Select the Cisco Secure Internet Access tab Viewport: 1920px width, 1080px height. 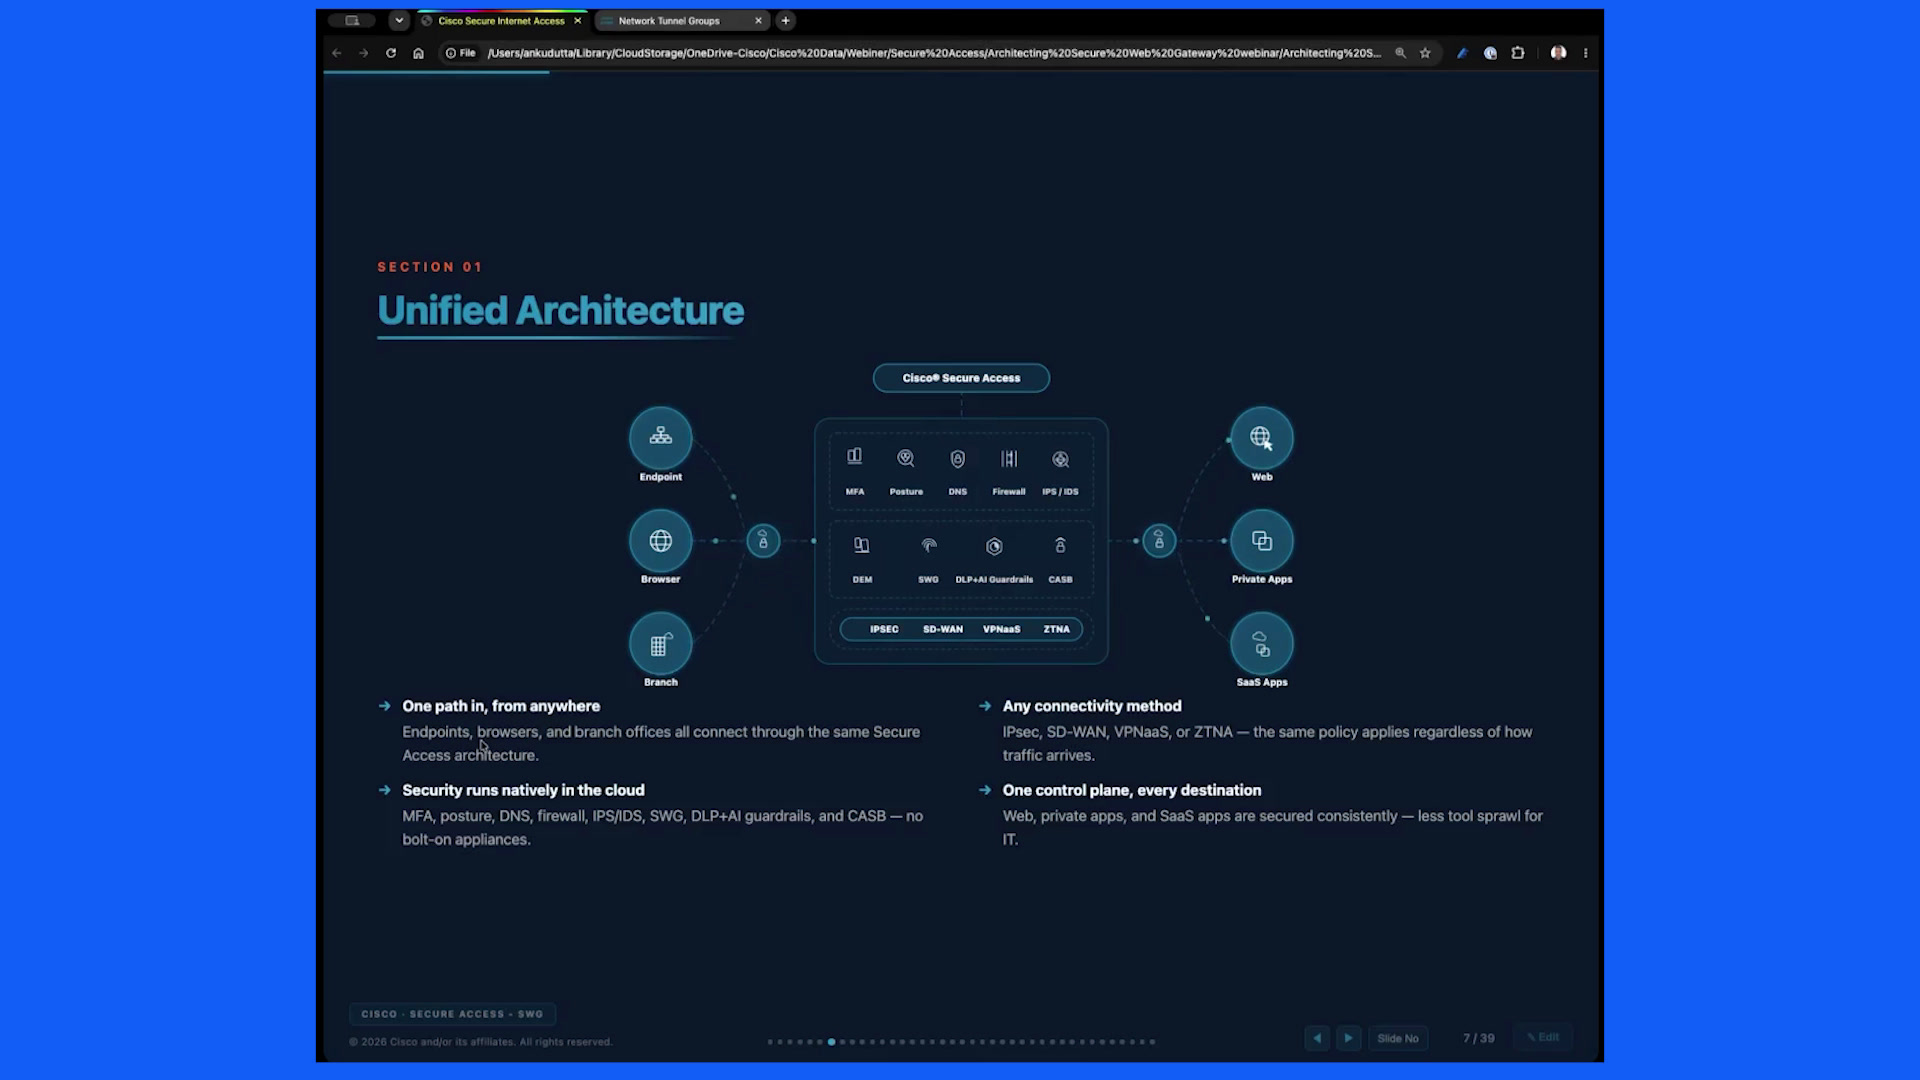click(501, 20)
